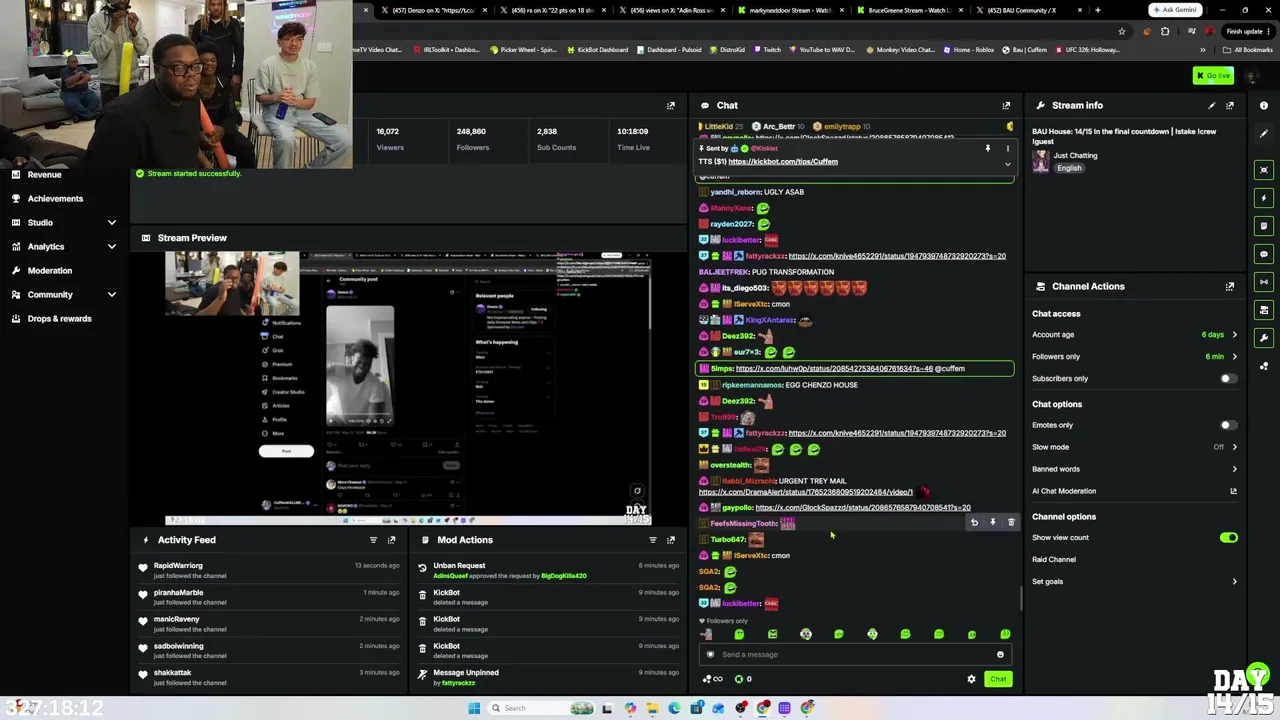The width and height of the screenshot is (1280, 720).
Task: Open Revenue in the sidebar
Action: click(44, 175)
